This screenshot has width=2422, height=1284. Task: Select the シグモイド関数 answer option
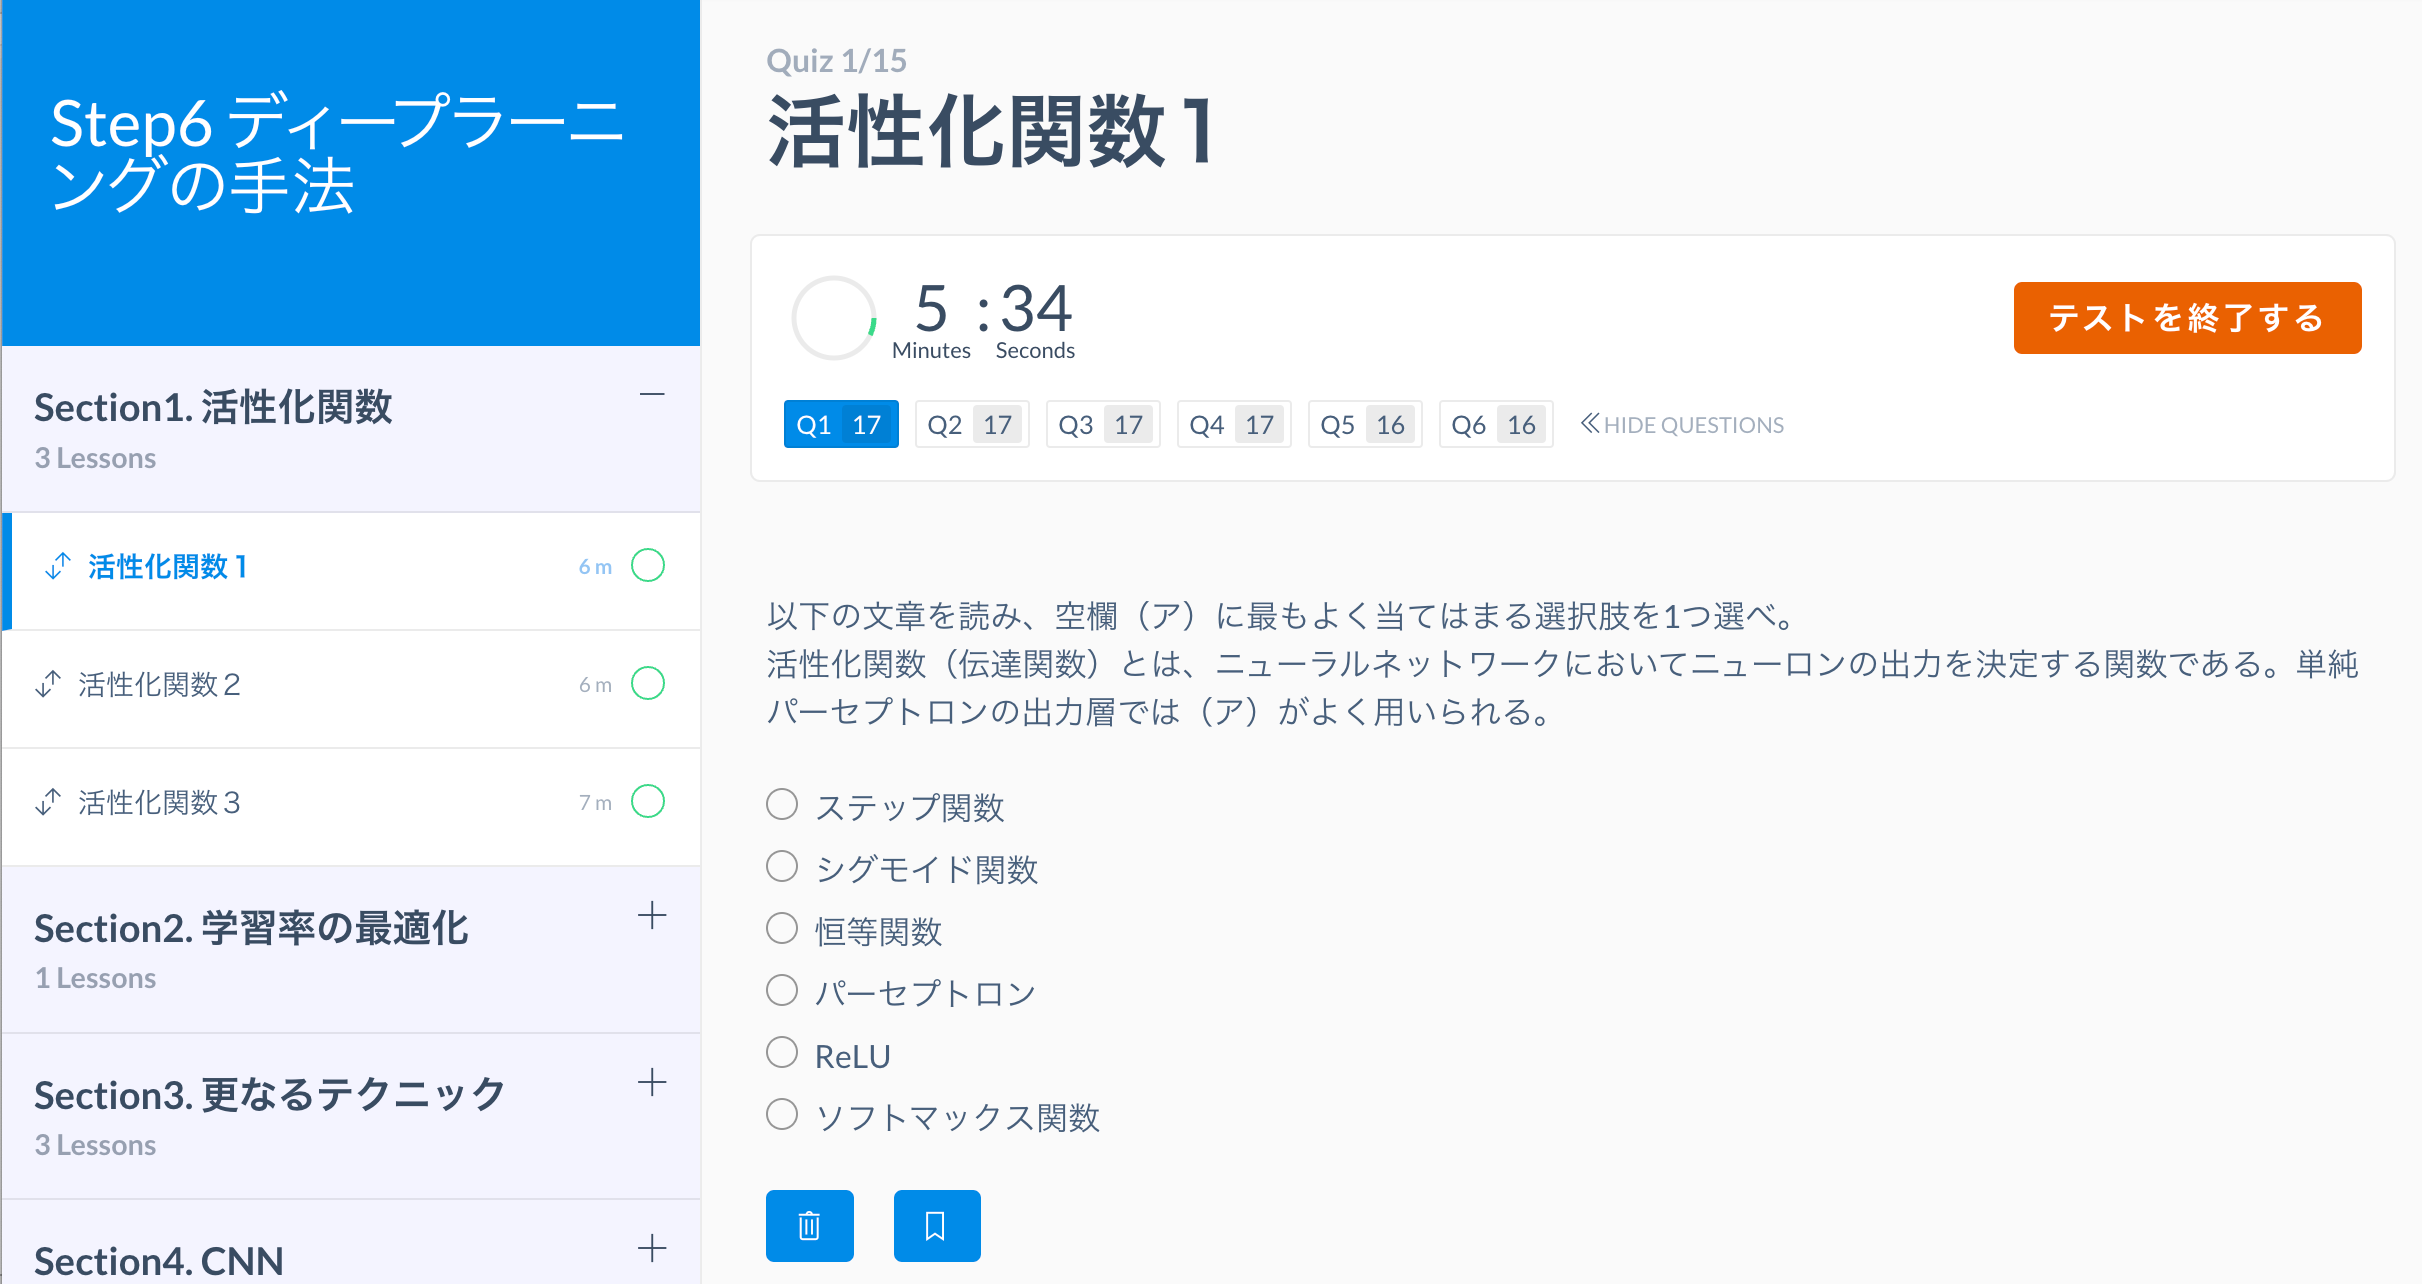(782, 867)
